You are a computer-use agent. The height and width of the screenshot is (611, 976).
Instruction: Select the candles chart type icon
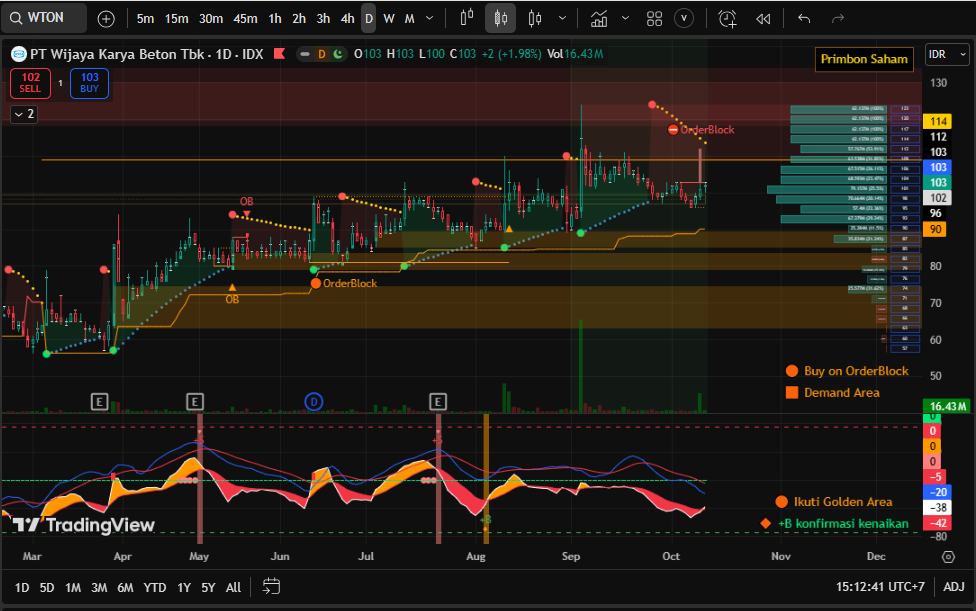(501, 18)
